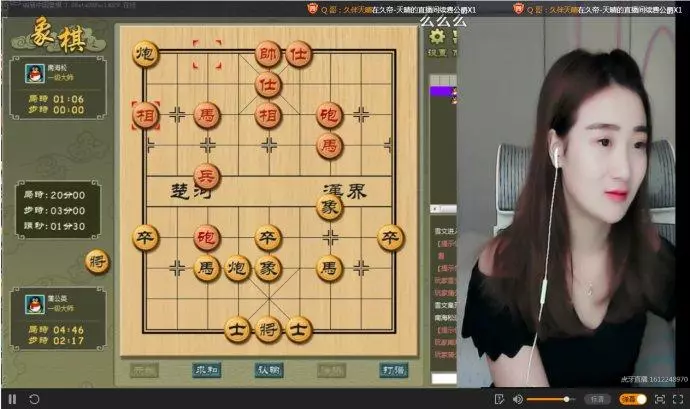Click the chat input field under move list
This screenshot has width=690, height=409.
pyautogui.click(x=444, y=378)
